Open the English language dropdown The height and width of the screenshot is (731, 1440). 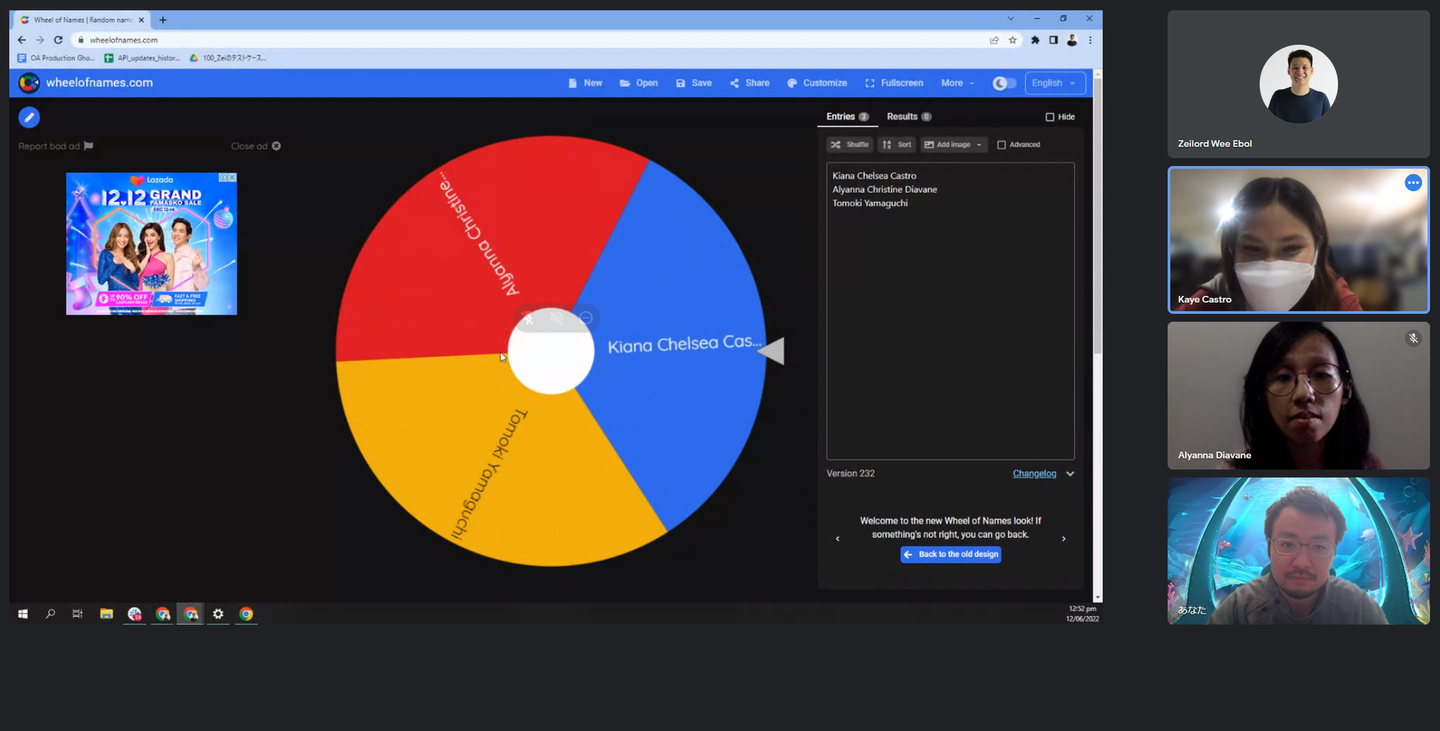1055,83
